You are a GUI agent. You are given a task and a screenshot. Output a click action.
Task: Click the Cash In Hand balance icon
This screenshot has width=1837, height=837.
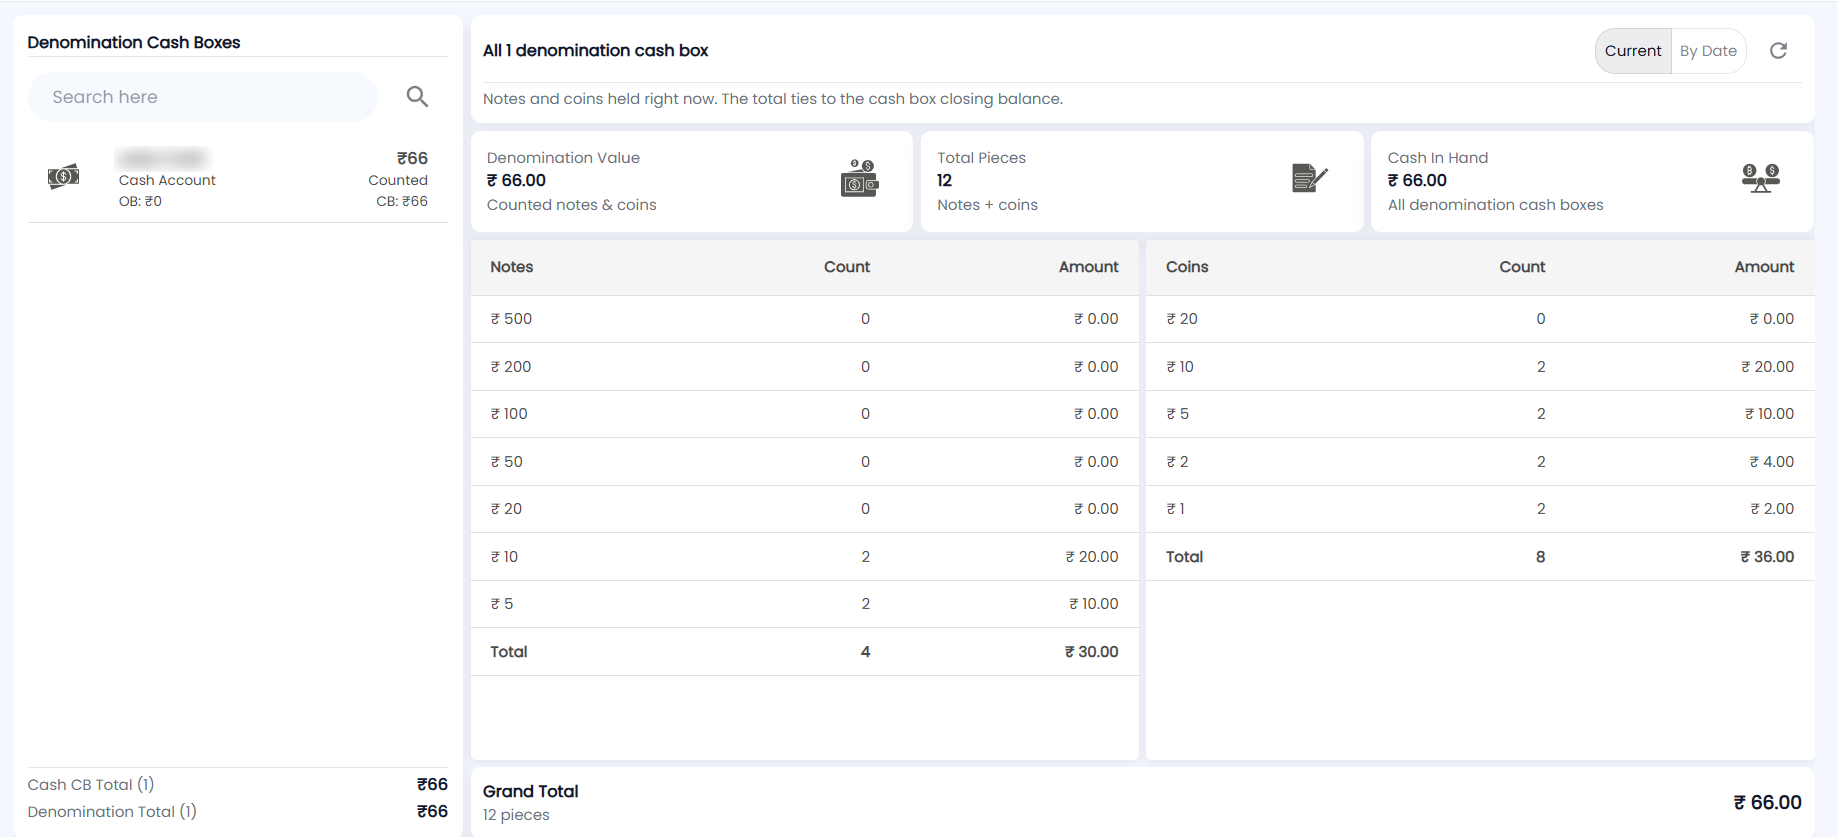1761,178
